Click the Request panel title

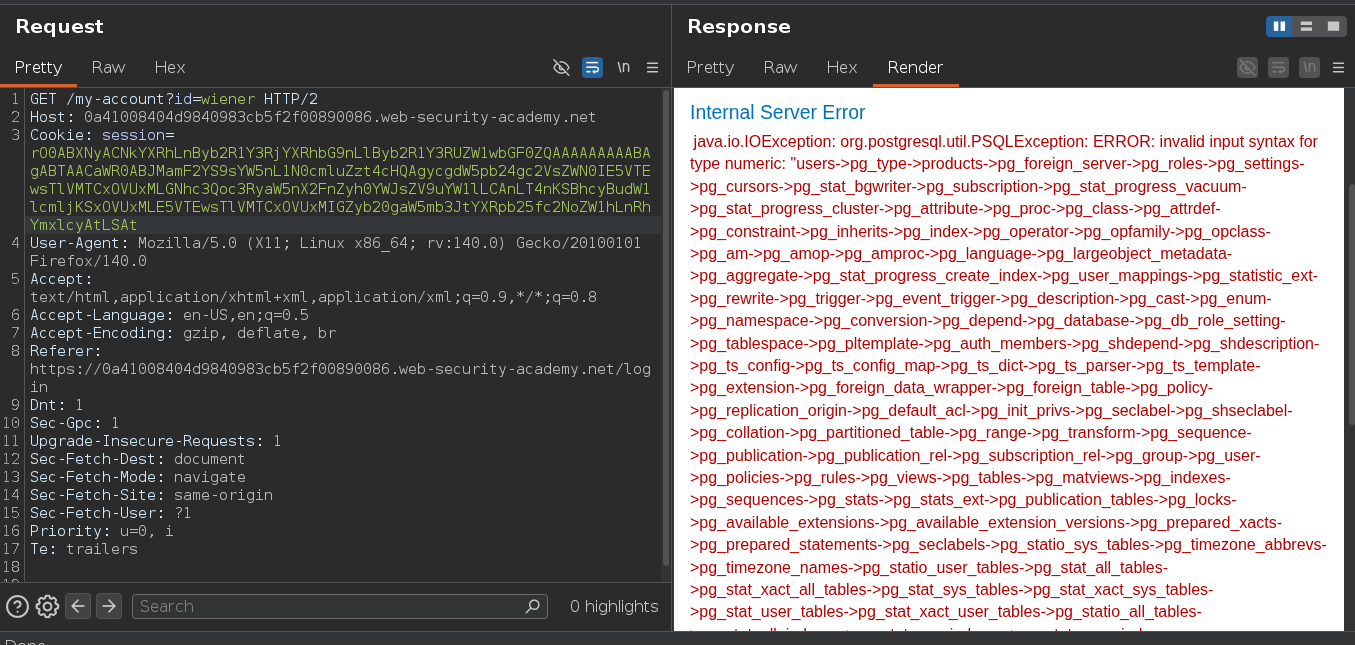click(x=60, y=27)
